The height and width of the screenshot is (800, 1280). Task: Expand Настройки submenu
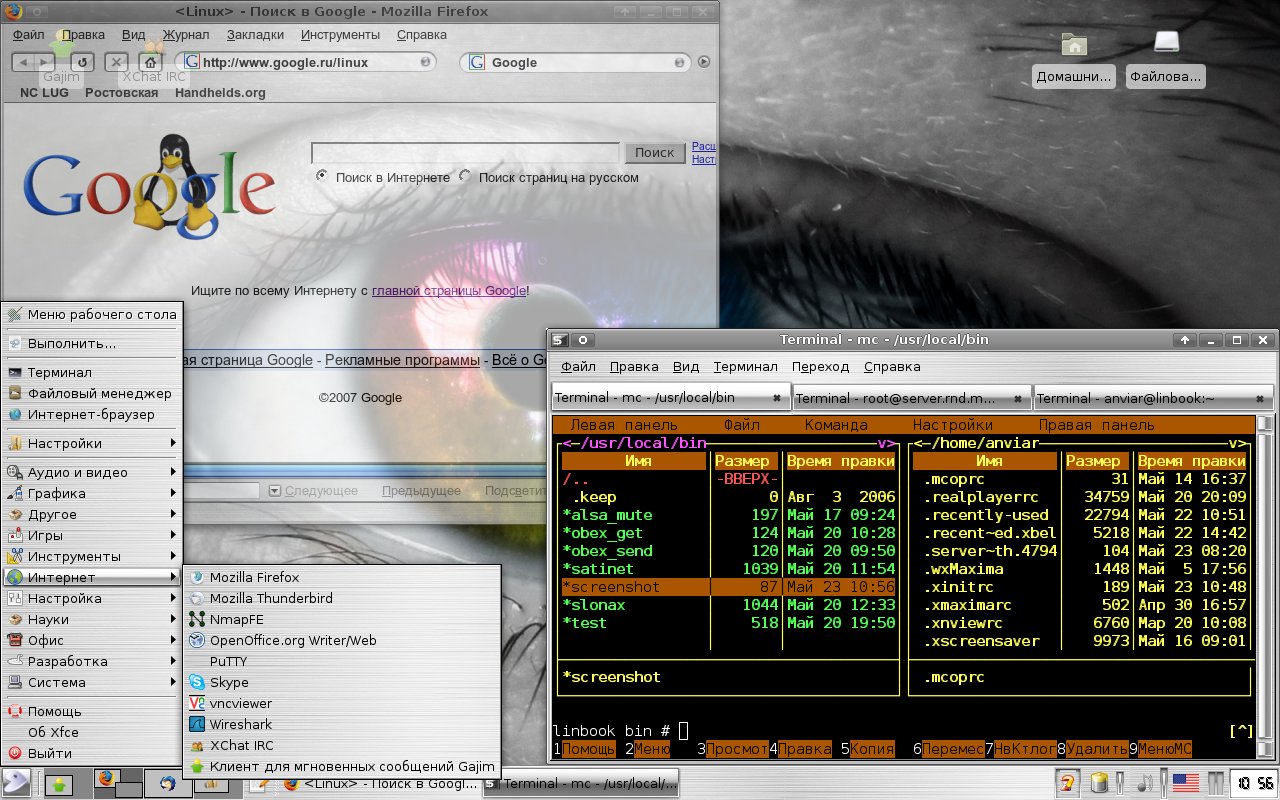point(92,443)
